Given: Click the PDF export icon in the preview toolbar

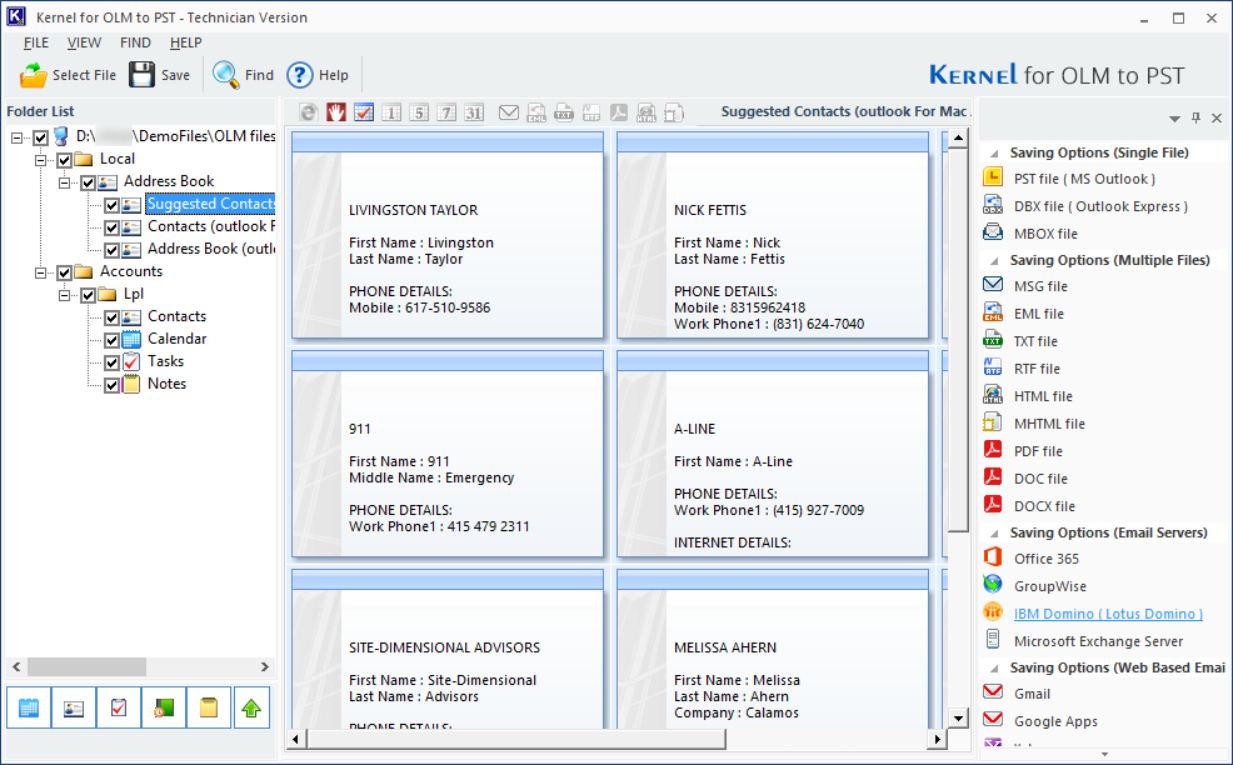Looking at the screenshot, I should pyautogui.click(x=619, y=113).
